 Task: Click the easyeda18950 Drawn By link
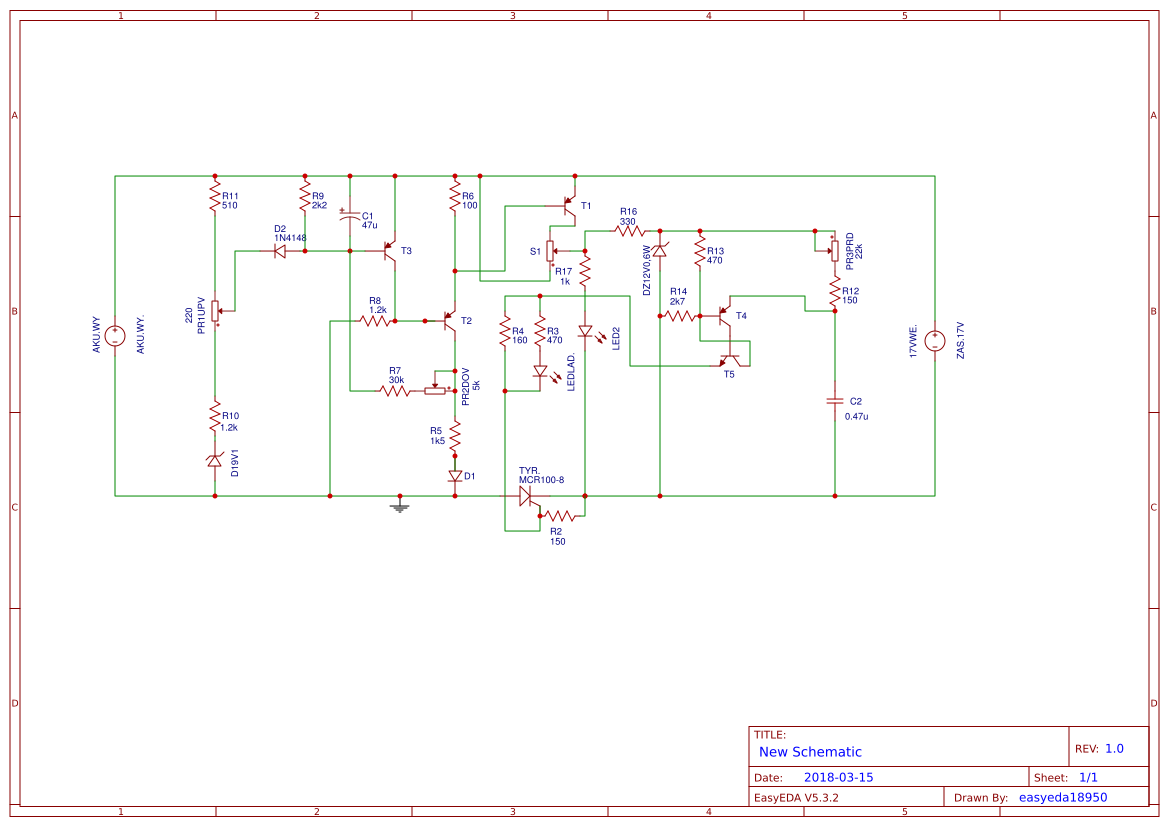click(1063, 797)
